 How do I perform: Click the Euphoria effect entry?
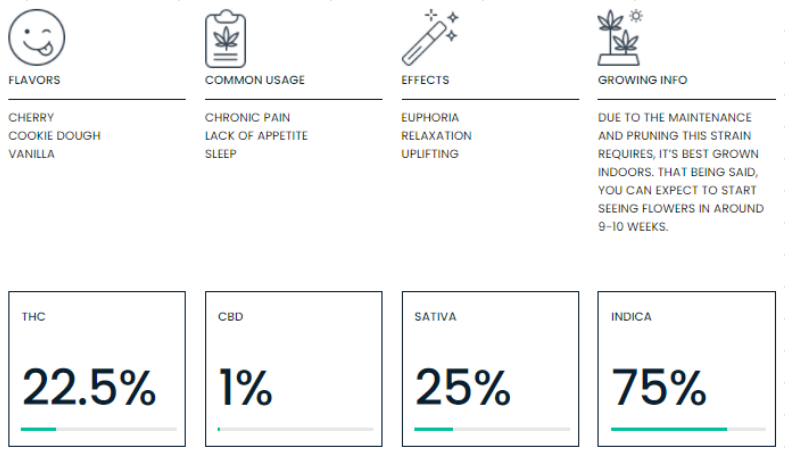(430, 118)
